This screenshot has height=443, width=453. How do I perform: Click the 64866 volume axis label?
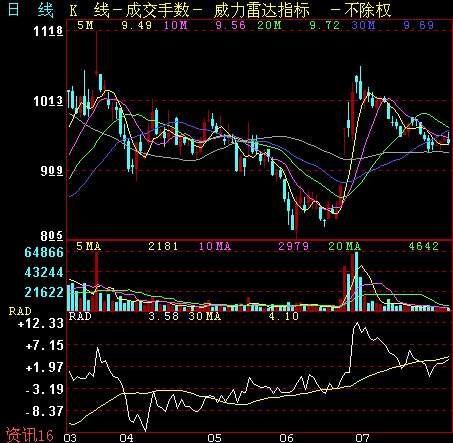click(x=44, y=252)
